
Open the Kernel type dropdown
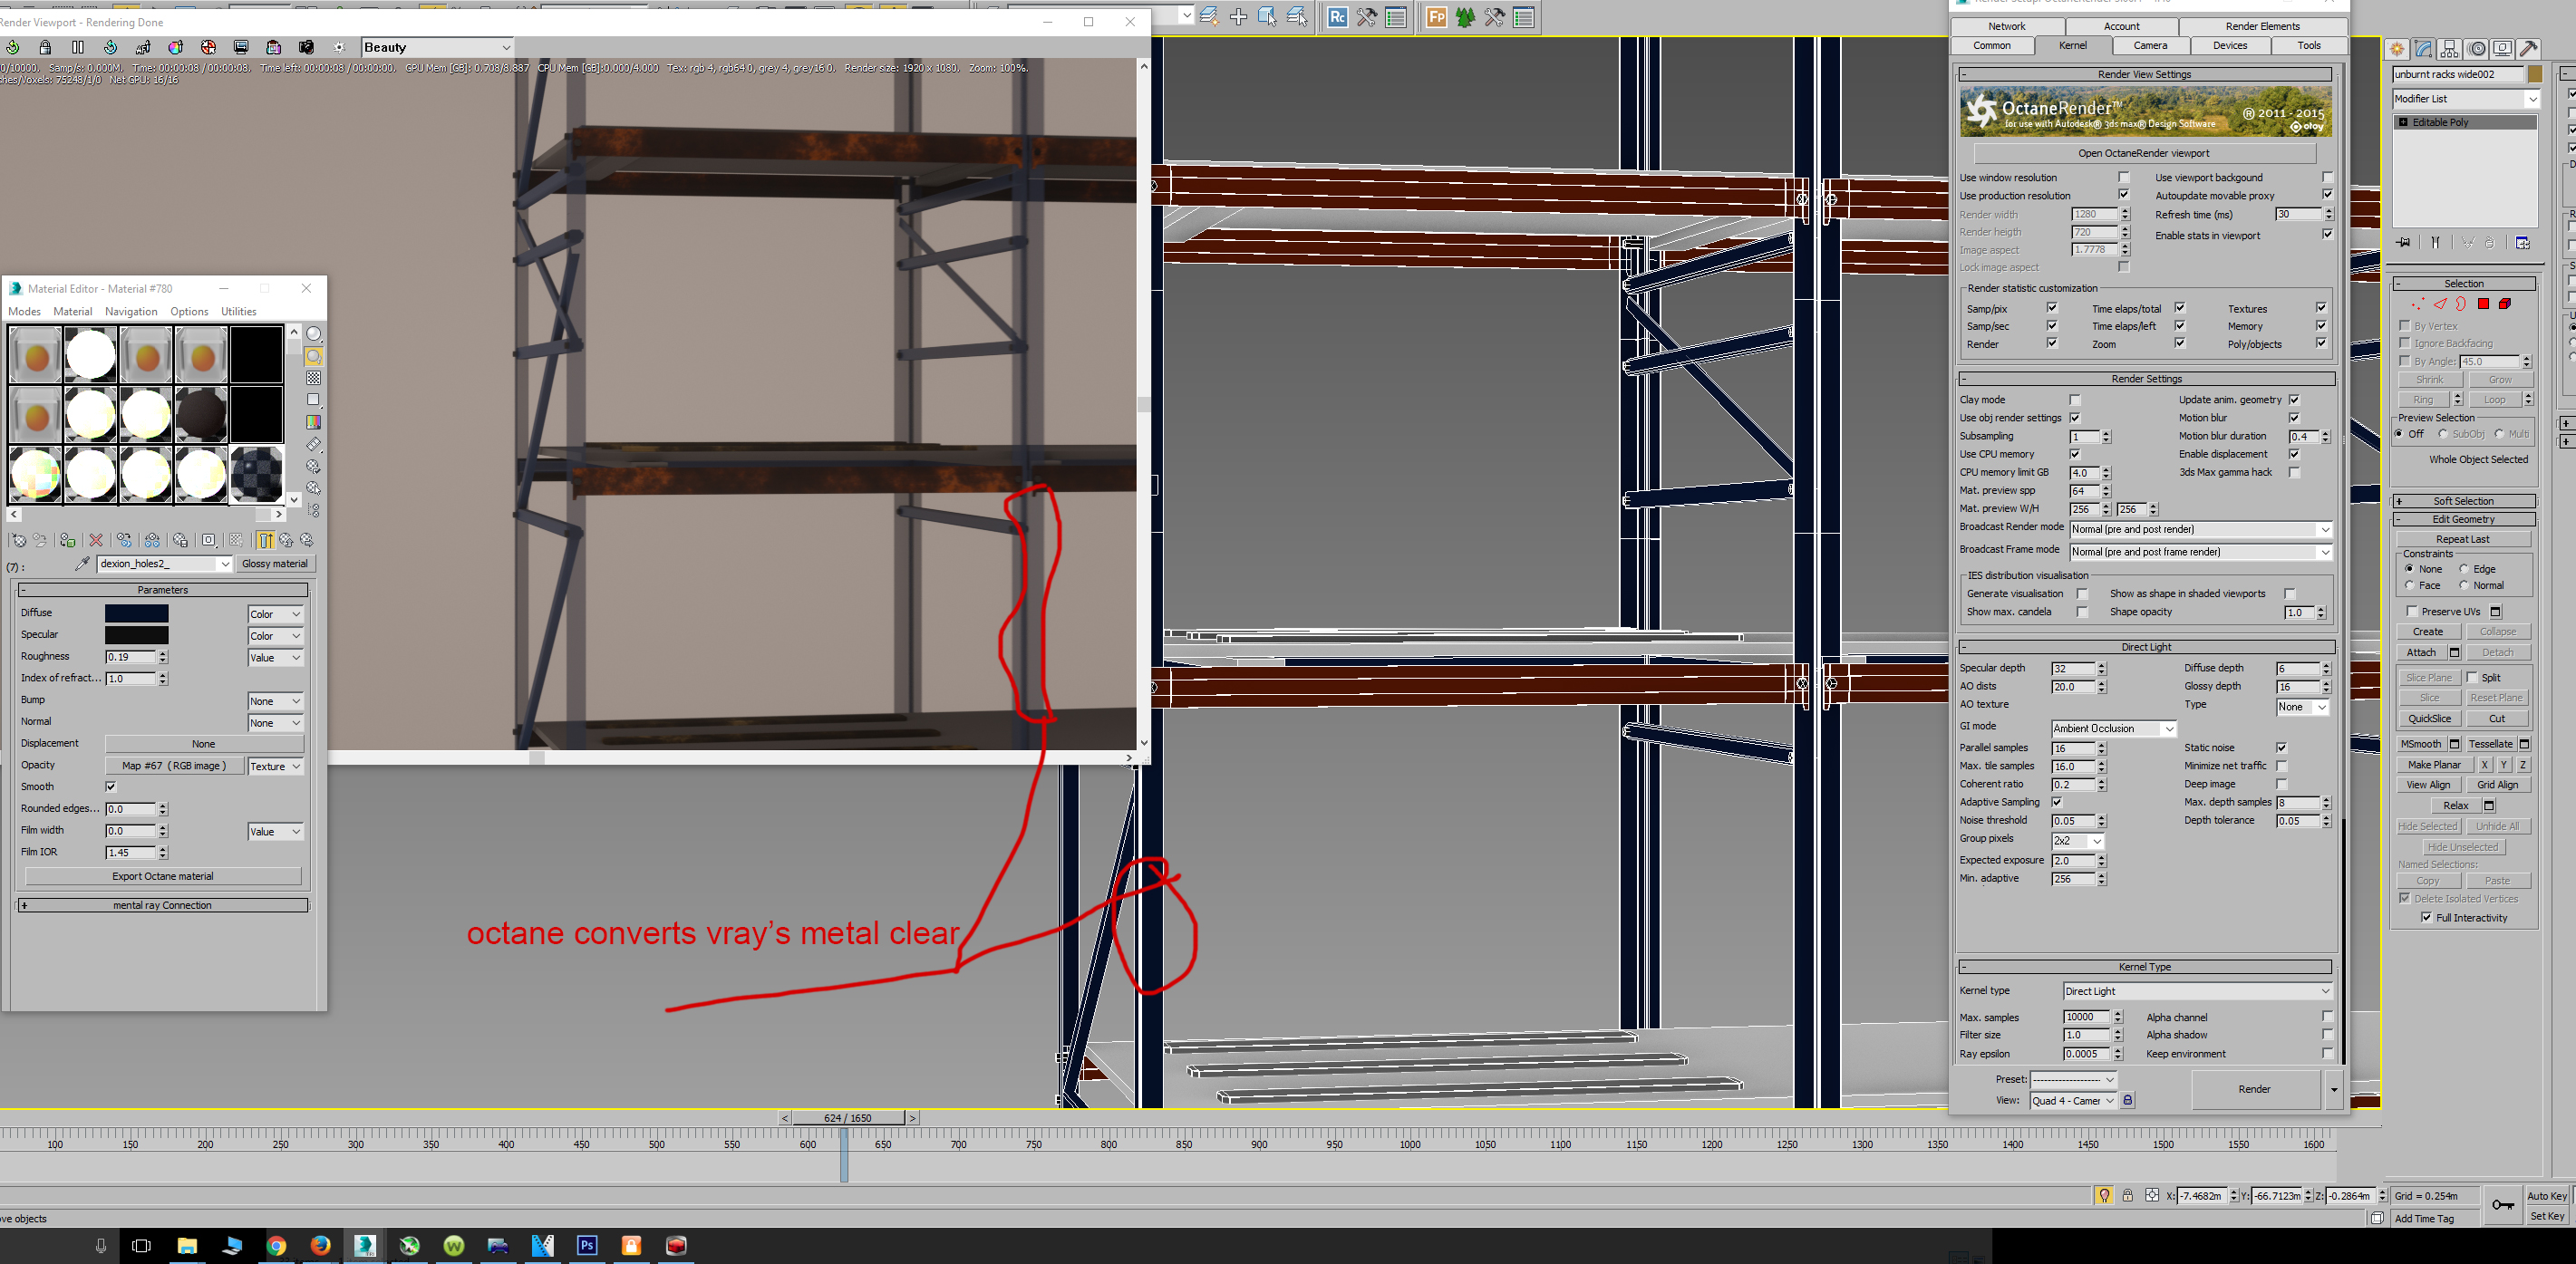[2197, 991]
